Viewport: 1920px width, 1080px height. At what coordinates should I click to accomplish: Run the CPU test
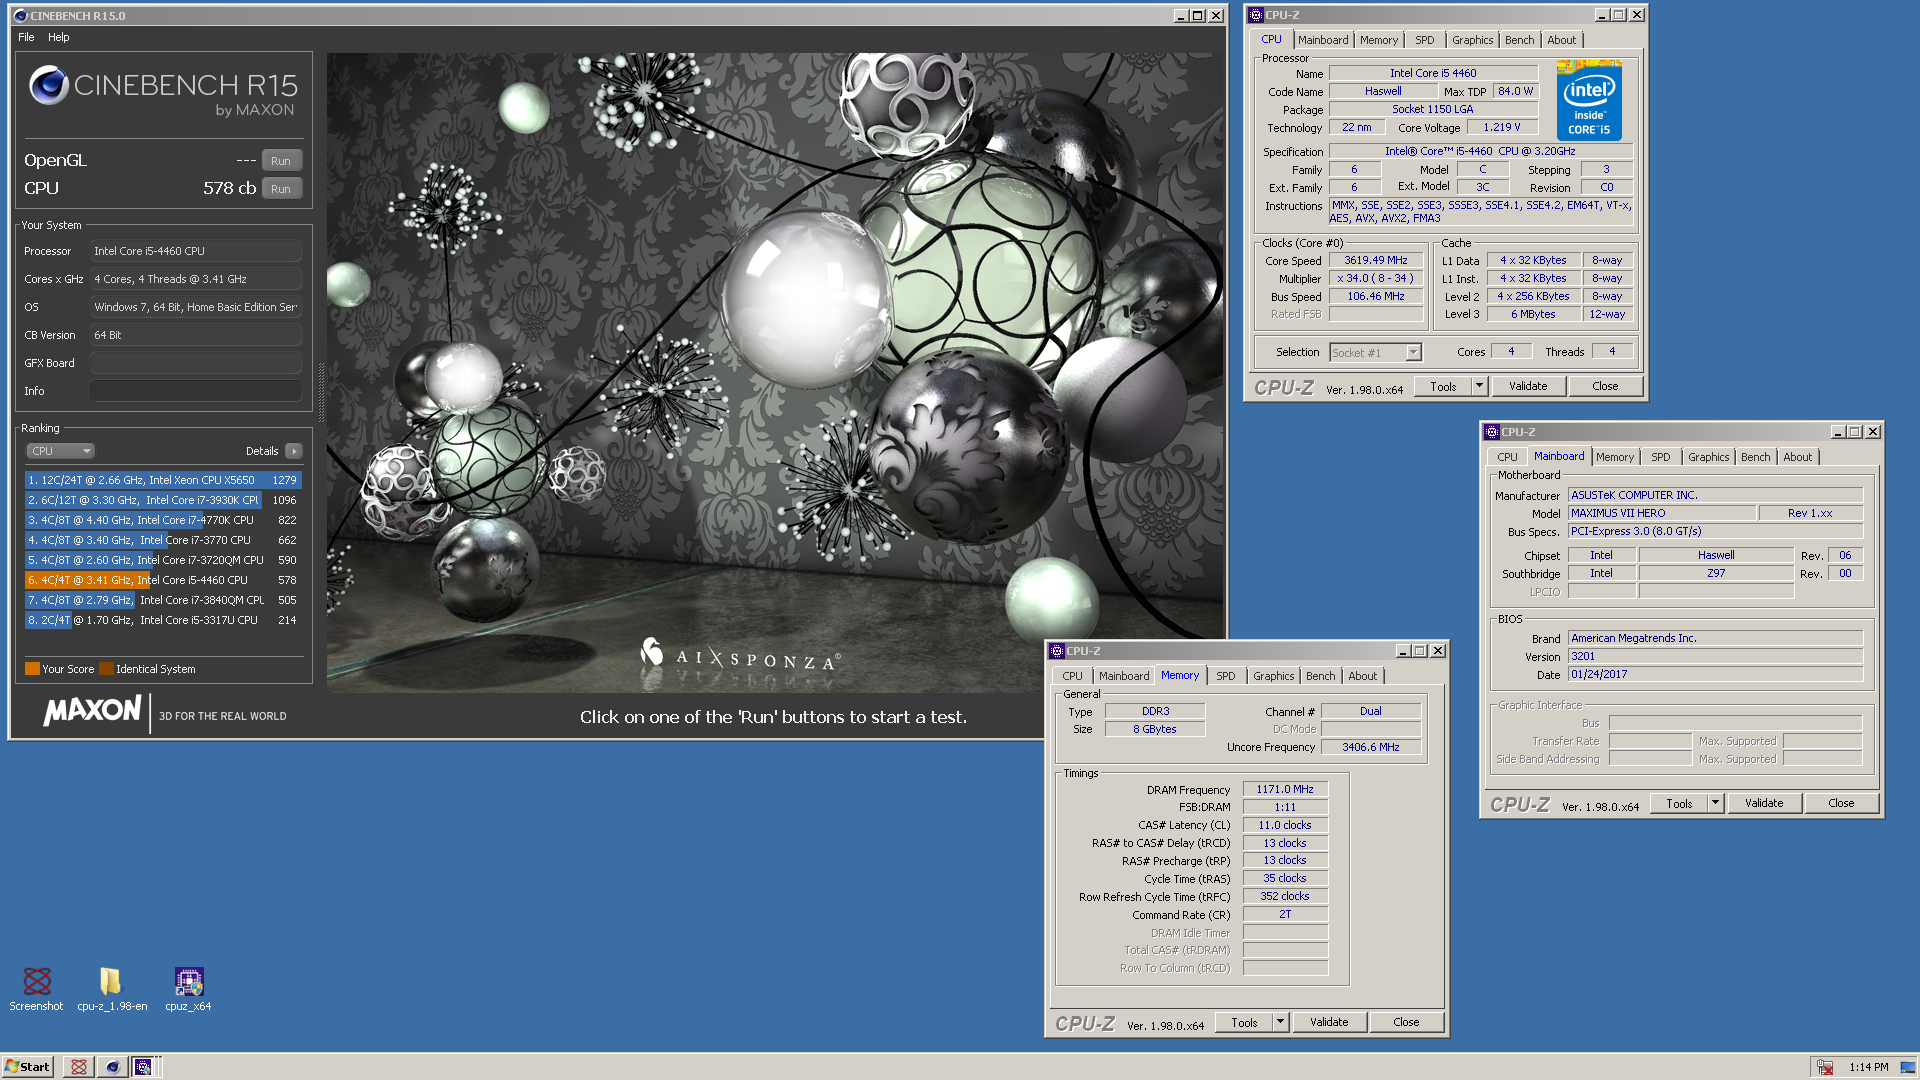click(281, 189)
